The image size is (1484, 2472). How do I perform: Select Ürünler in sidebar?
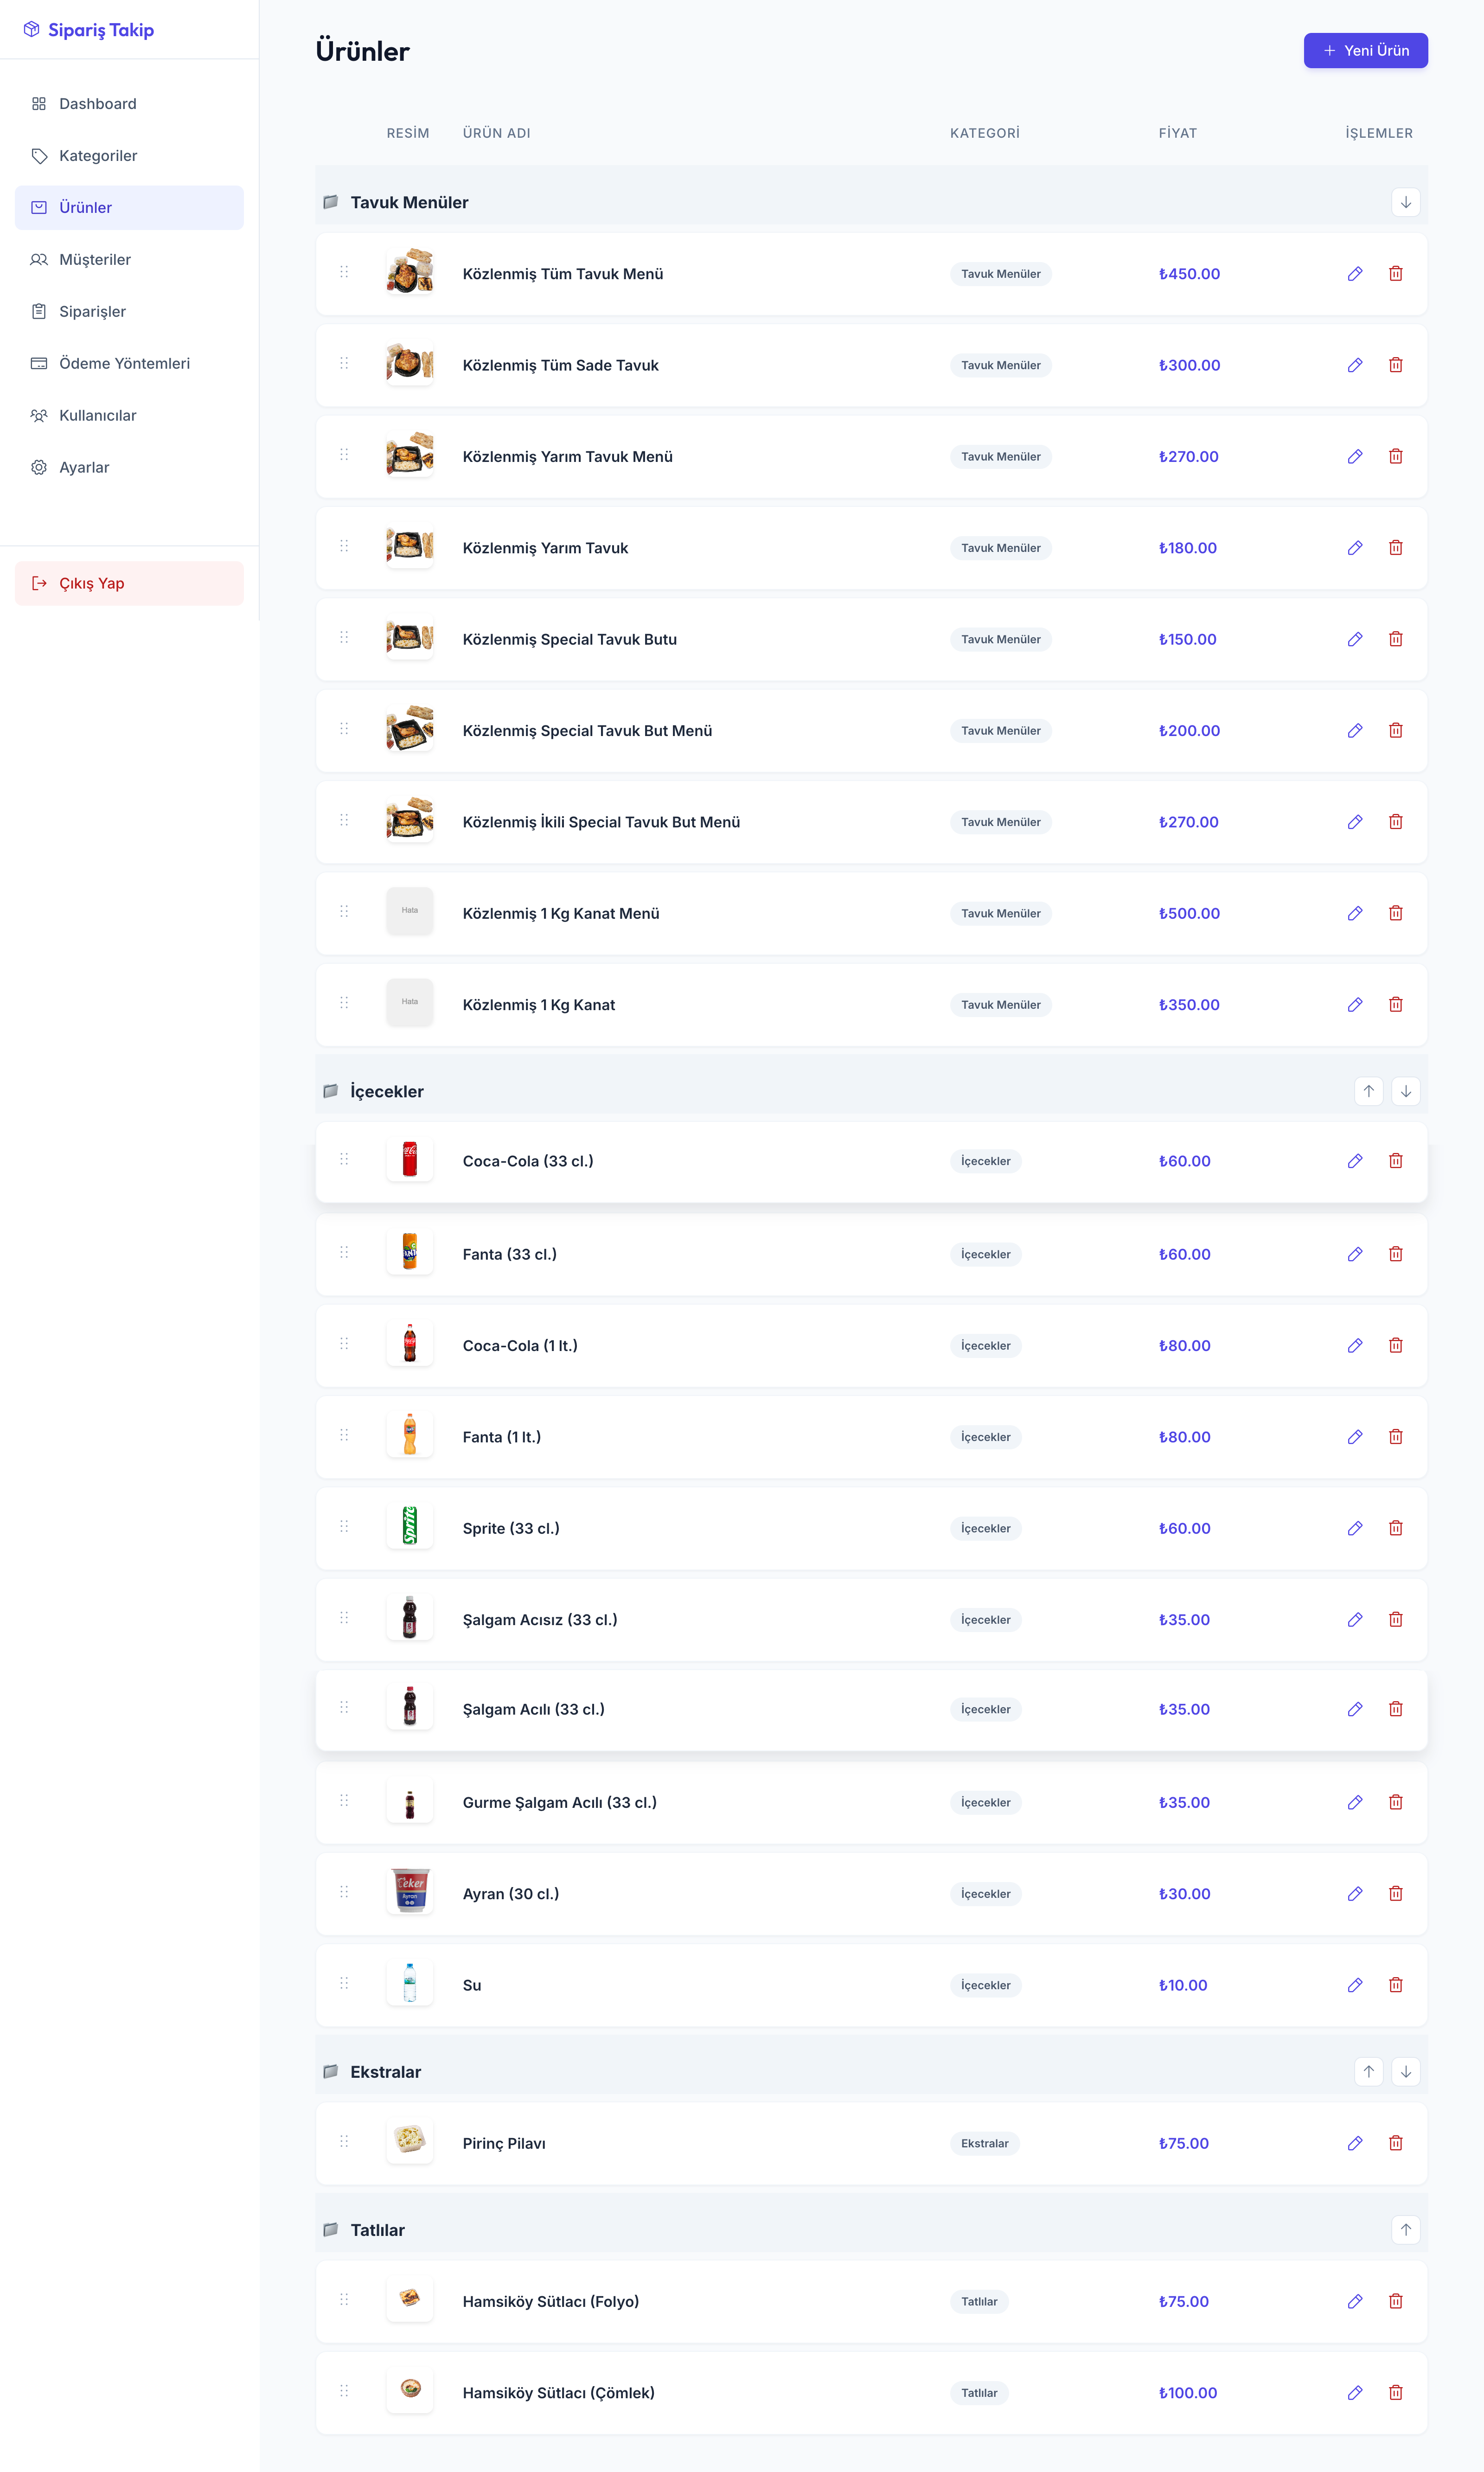[x=129, y=208]
